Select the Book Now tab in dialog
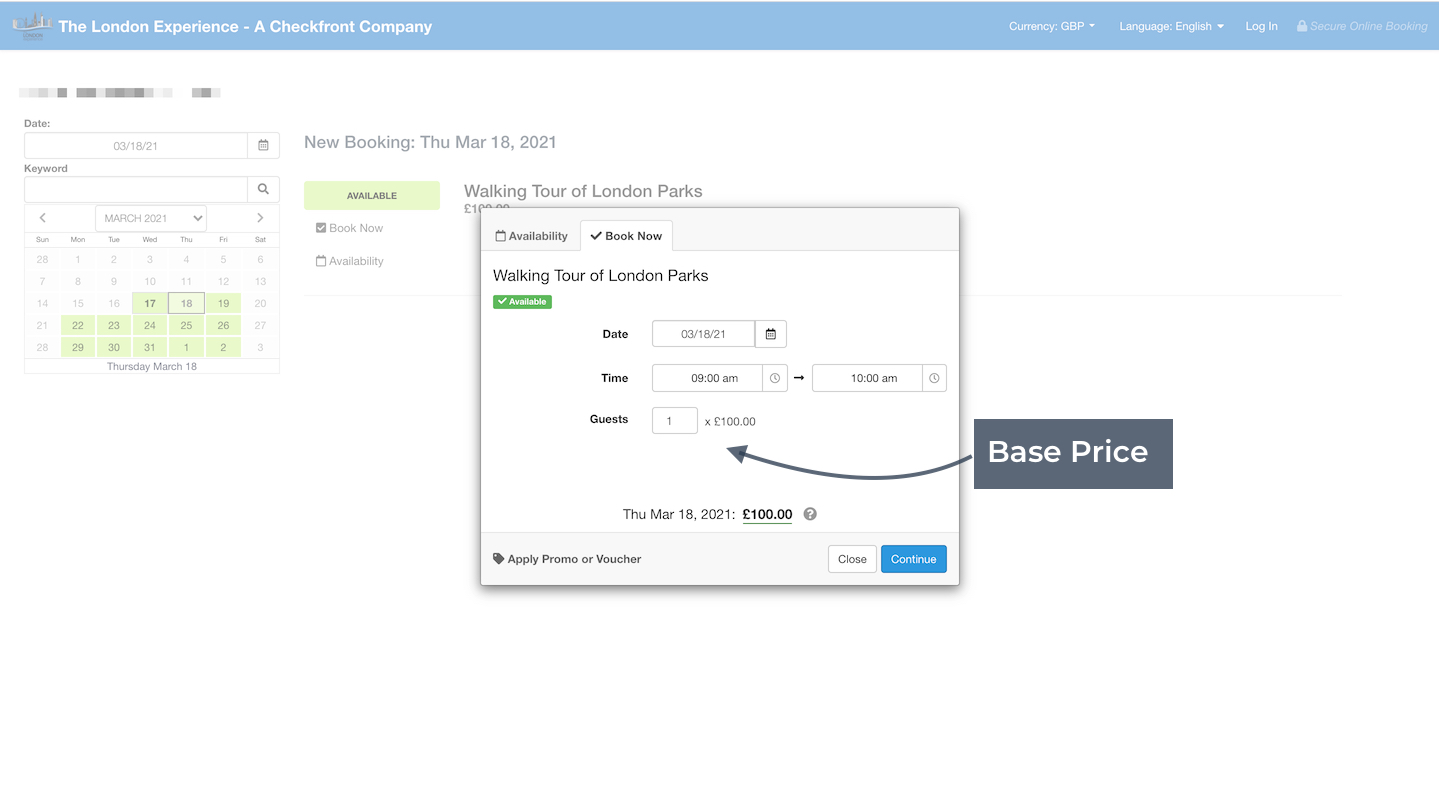 (x=626, y=236)
